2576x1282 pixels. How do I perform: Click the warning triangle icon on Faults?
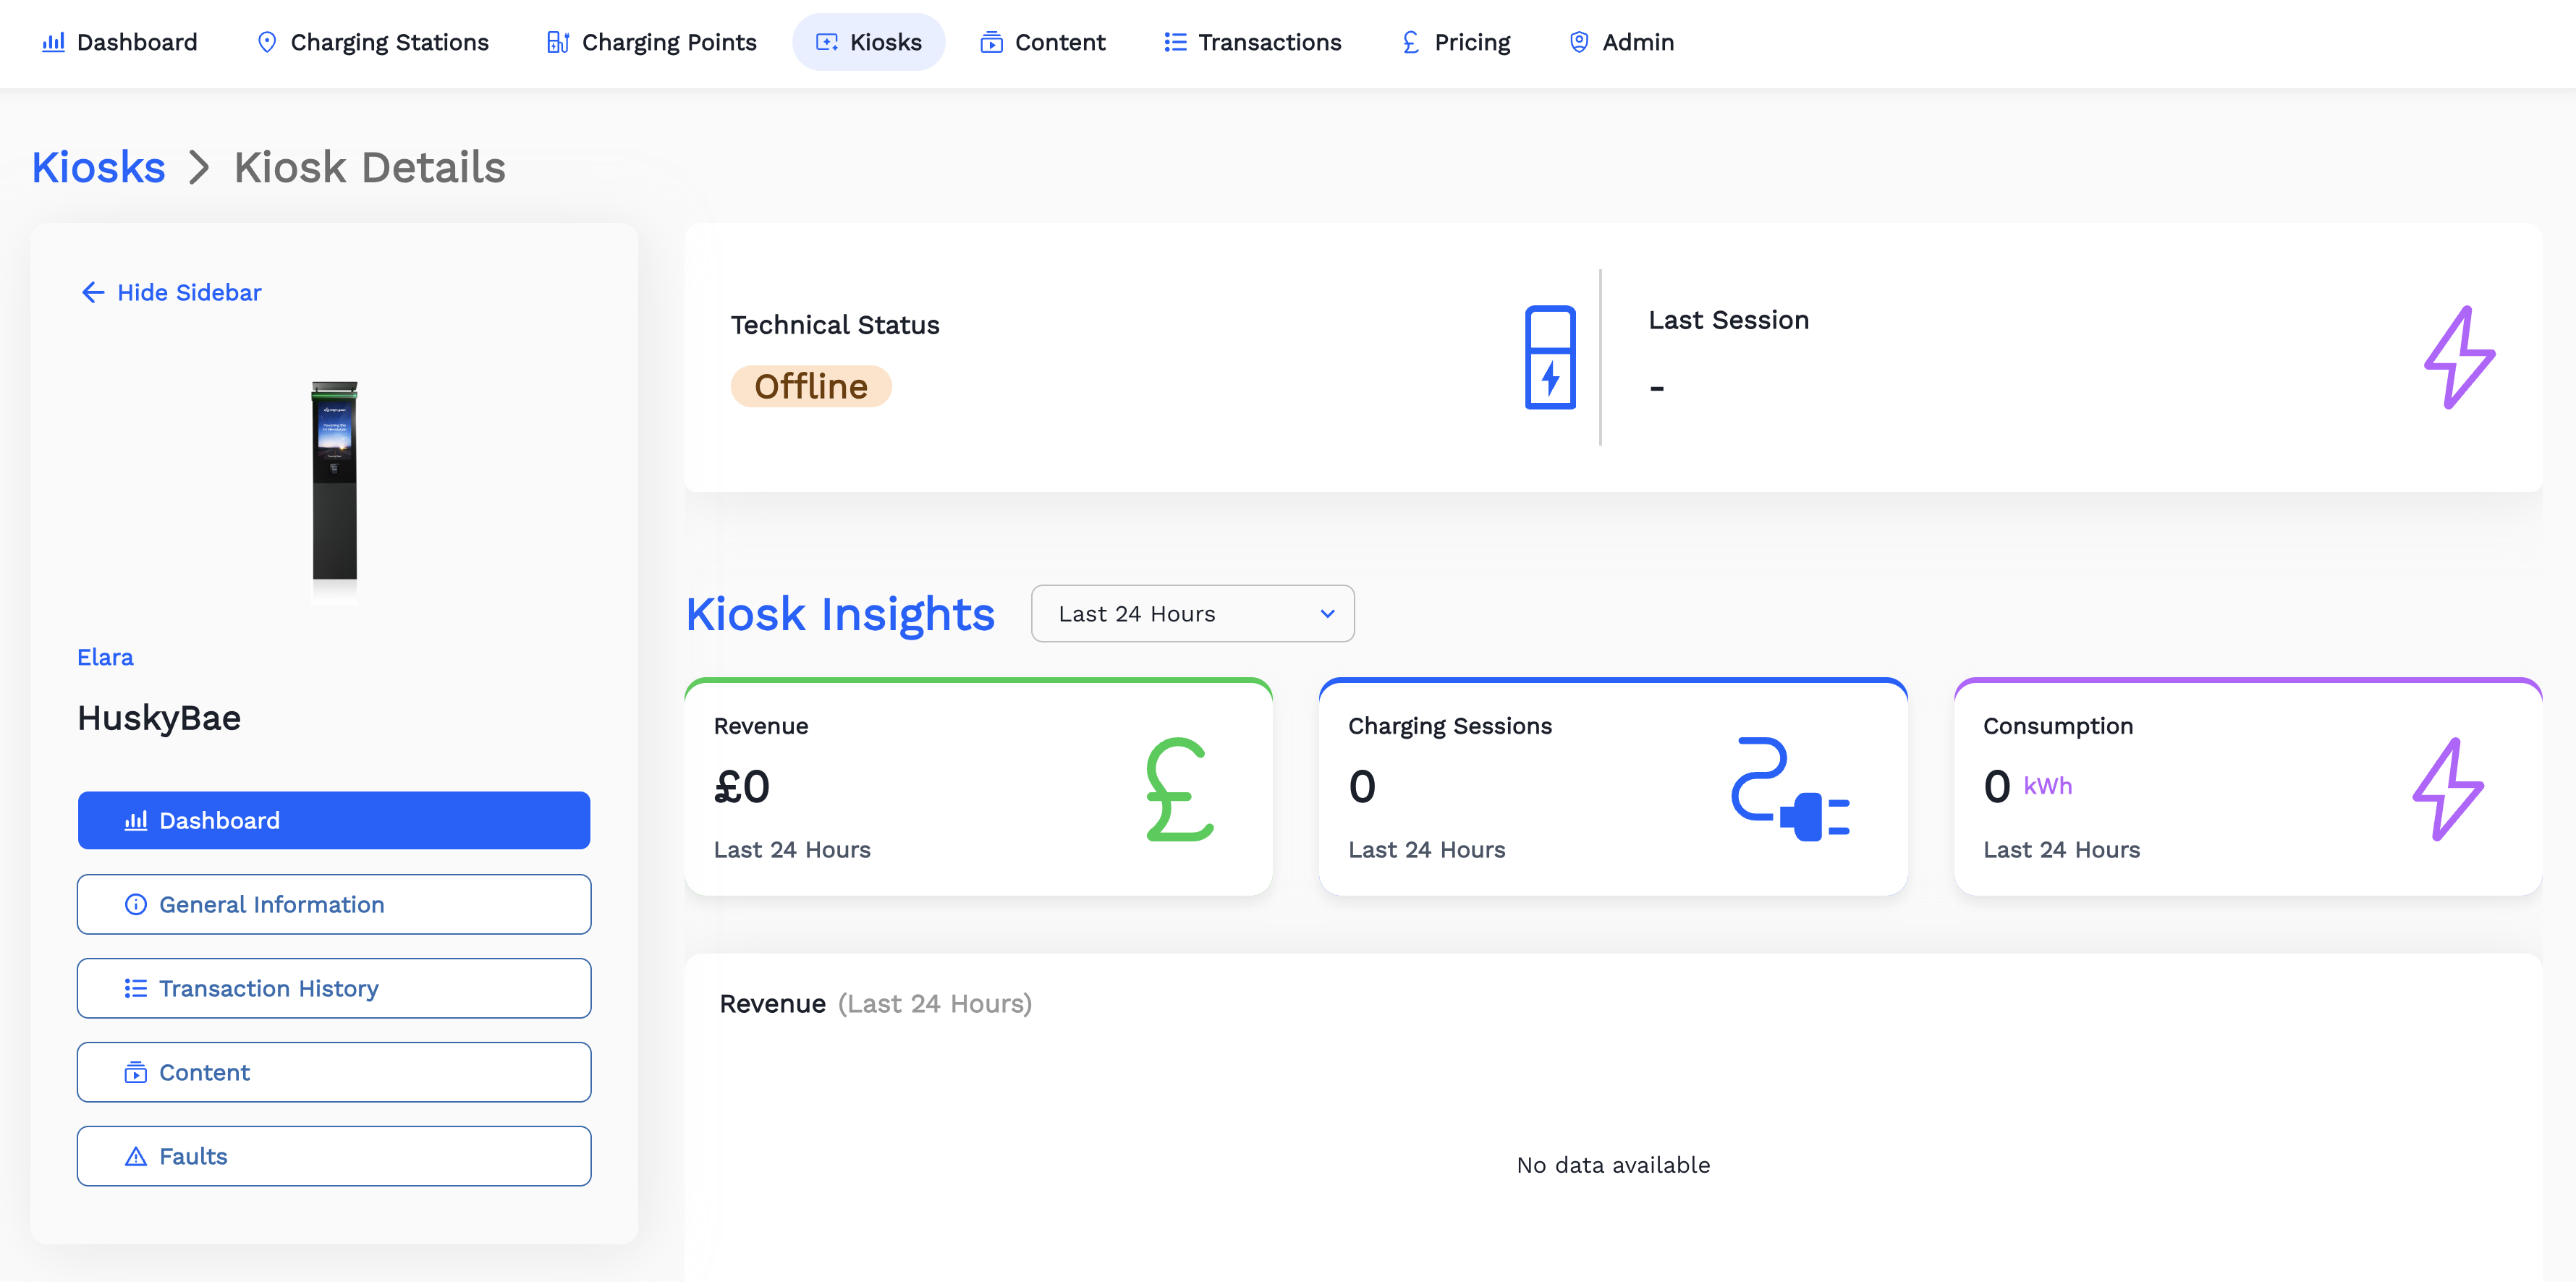point(136,1156)
